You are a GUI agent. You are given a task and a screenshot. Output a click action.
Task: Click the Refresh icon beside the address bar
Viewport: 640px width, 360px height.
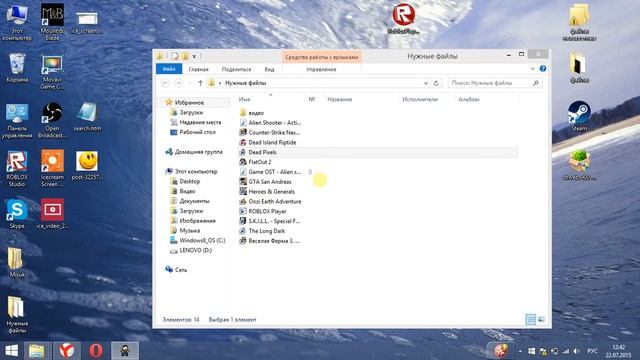pyautogui.click(x=436, y=83)
